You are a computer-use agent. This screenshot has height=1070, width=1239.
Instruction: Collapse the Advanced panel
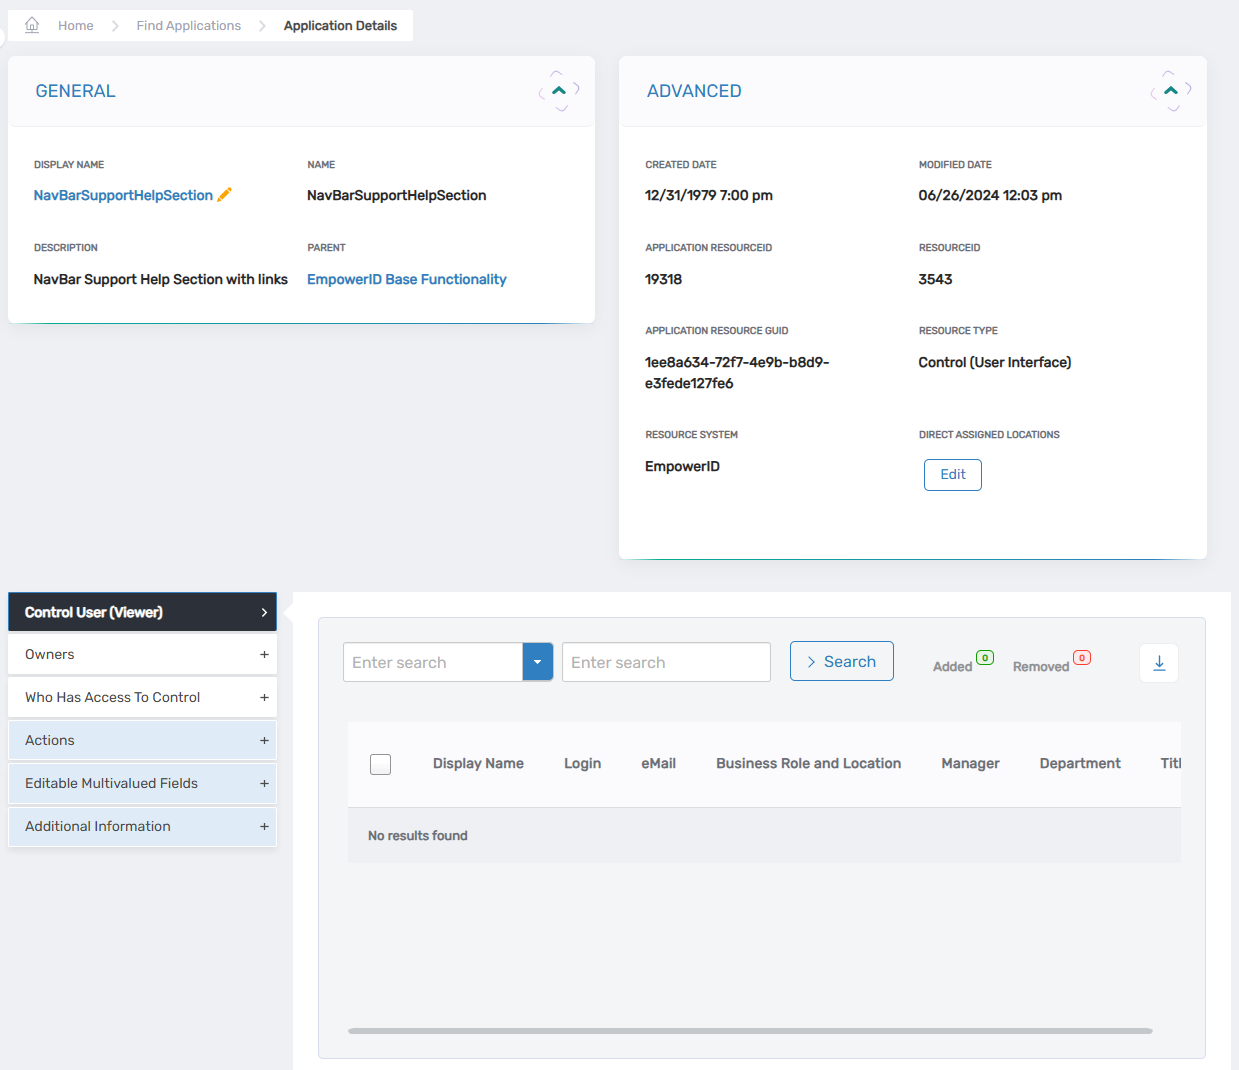(x=1171, y=91)
